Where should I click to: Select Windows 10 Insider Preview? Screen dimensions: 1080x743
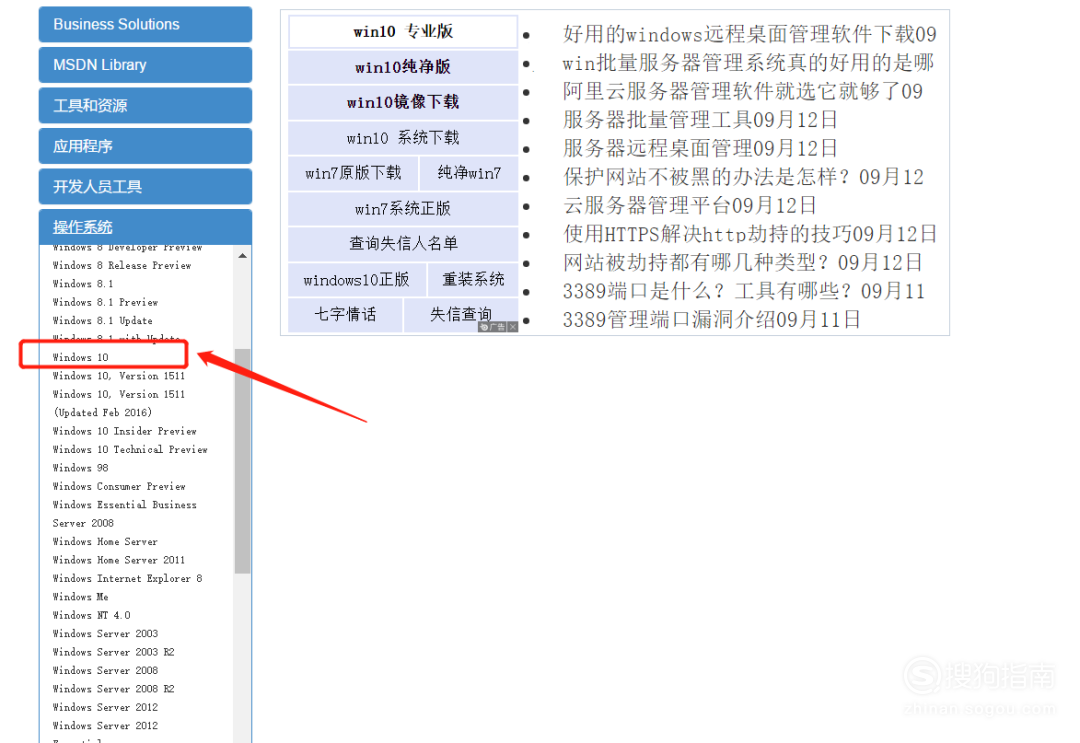[x=125, y=431]
